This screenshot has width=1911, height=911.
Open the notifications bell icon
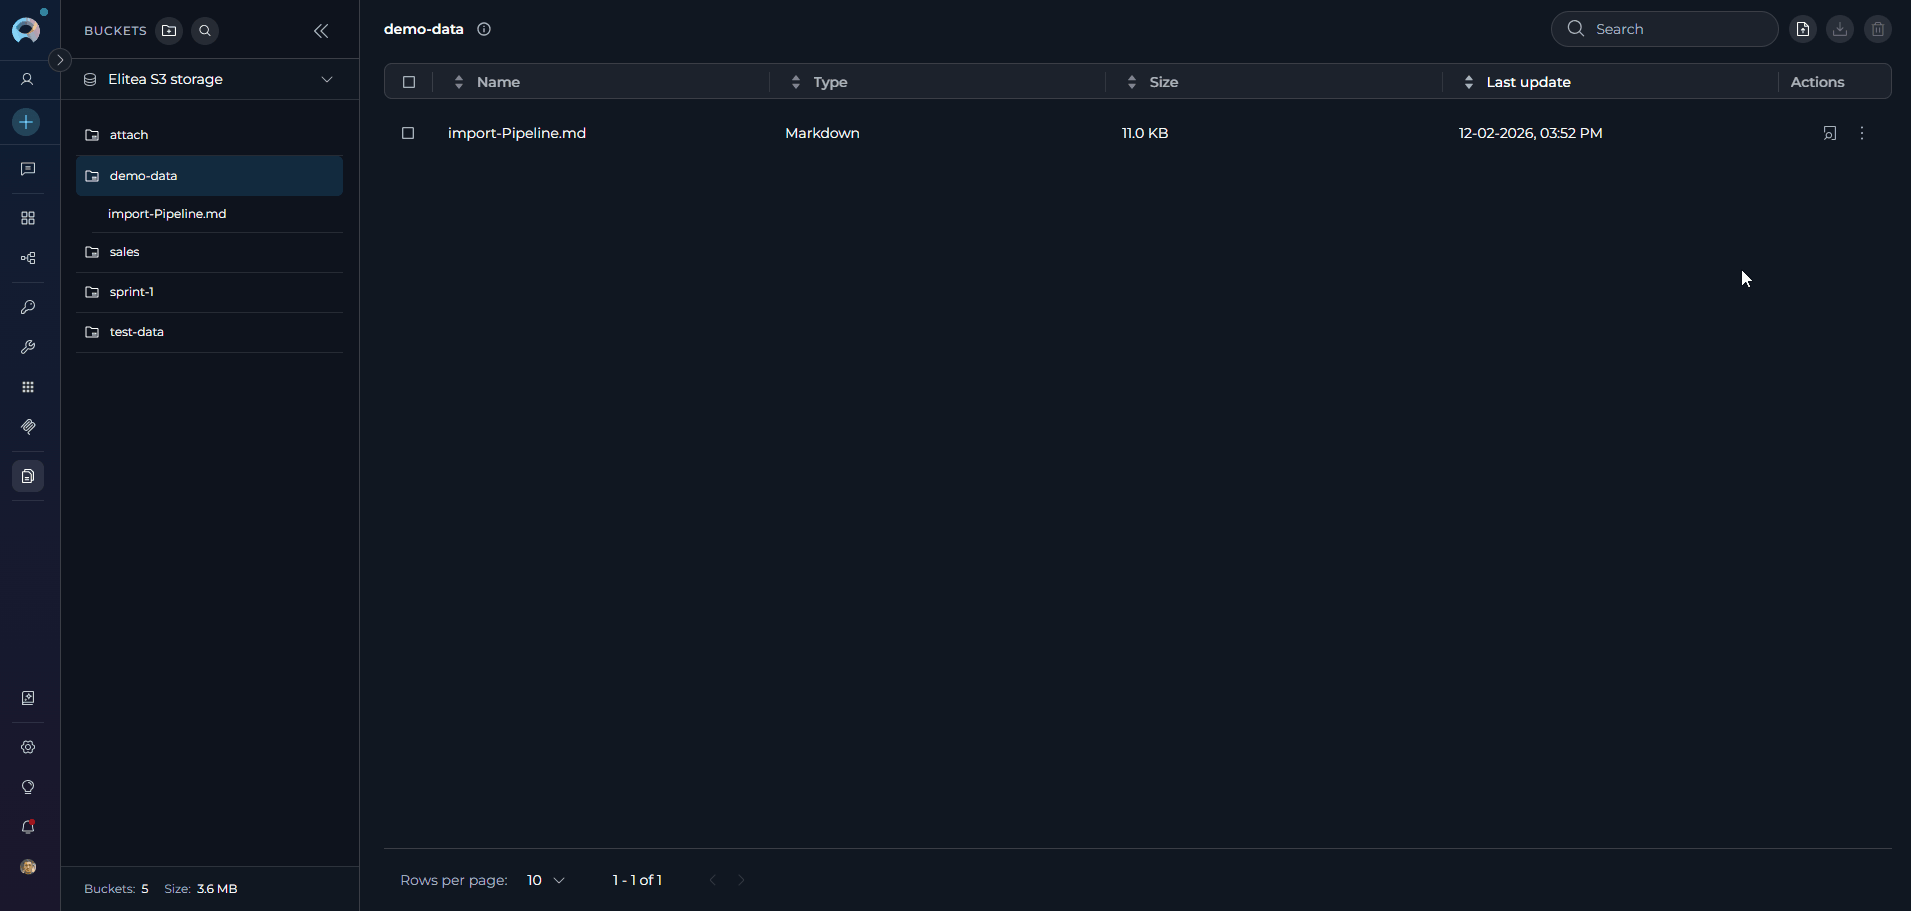[28, 827]
